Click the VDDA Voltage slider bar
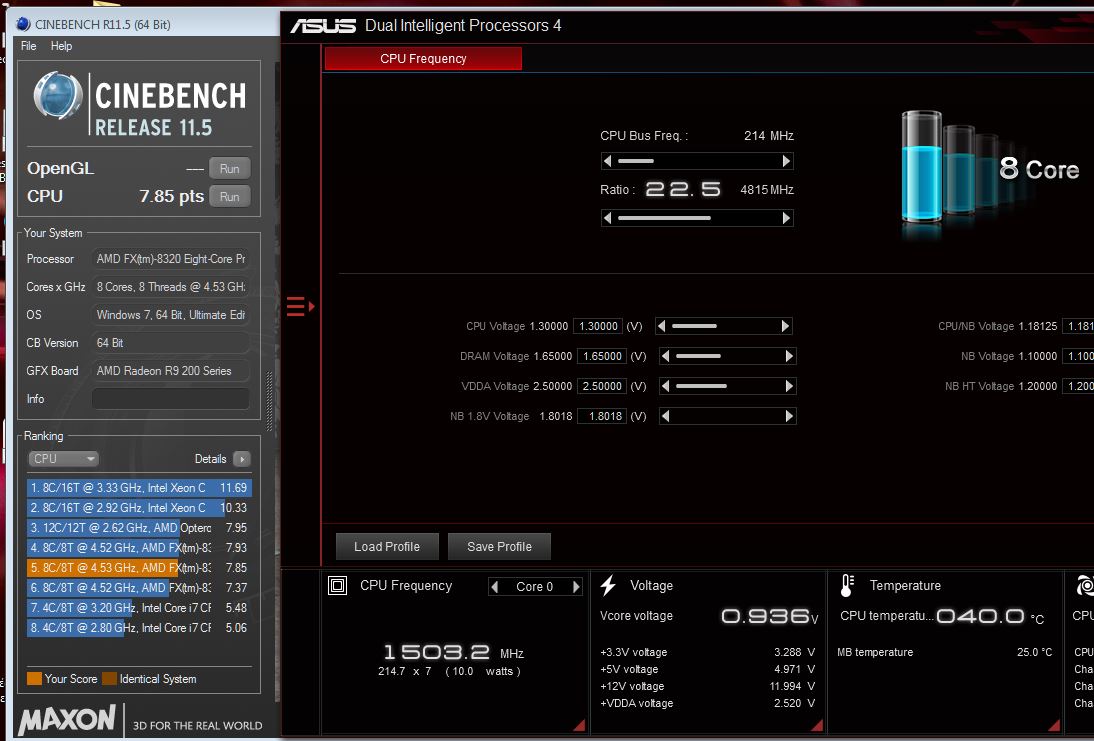This screenshot has width=1094, height=741. coord(728,386)
